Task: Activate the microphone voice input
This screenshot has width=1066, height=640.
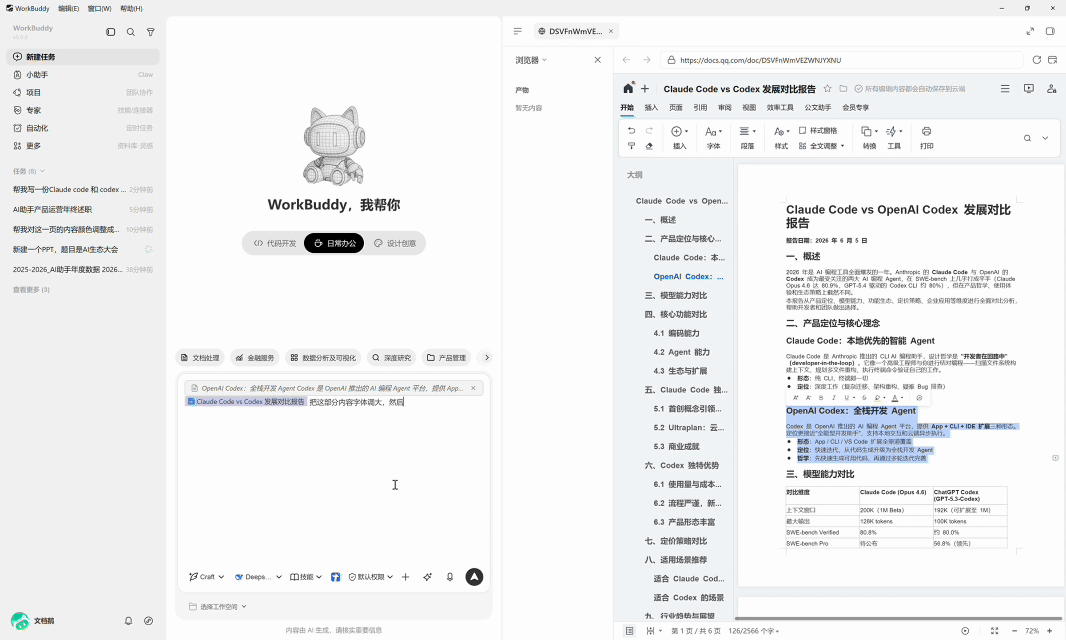Action: [449, 577]
